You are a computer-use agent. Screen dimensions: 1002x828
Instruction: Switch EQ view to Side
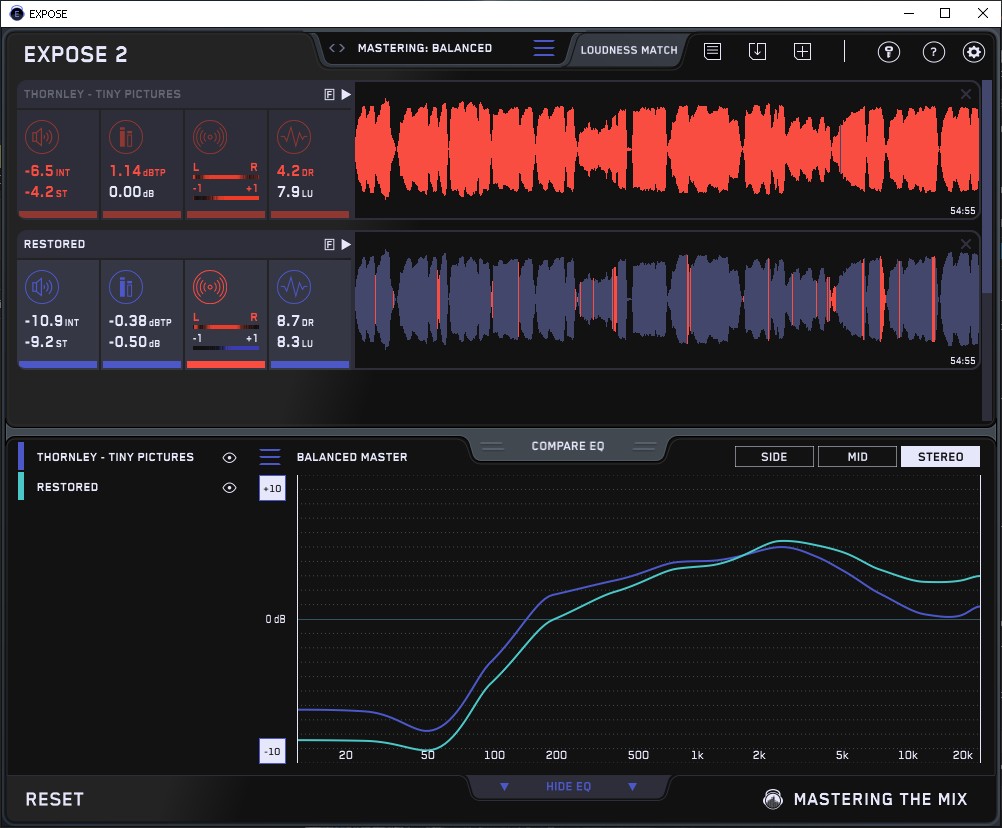774,457
